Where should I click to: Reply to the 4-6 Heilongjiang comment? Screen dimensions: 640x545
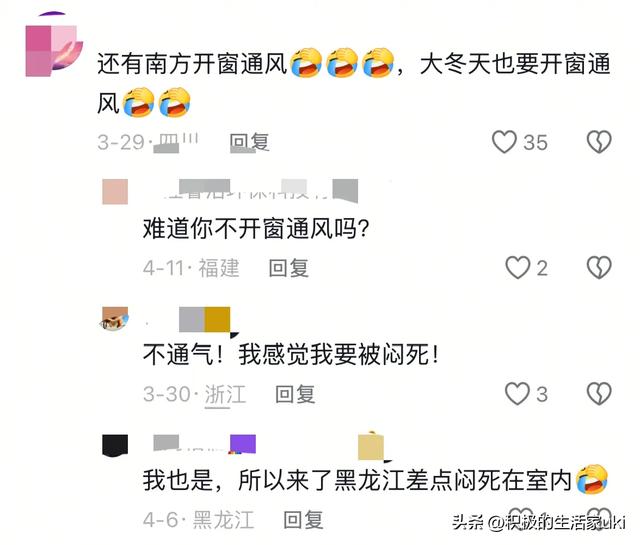click(x=303, y=520)
